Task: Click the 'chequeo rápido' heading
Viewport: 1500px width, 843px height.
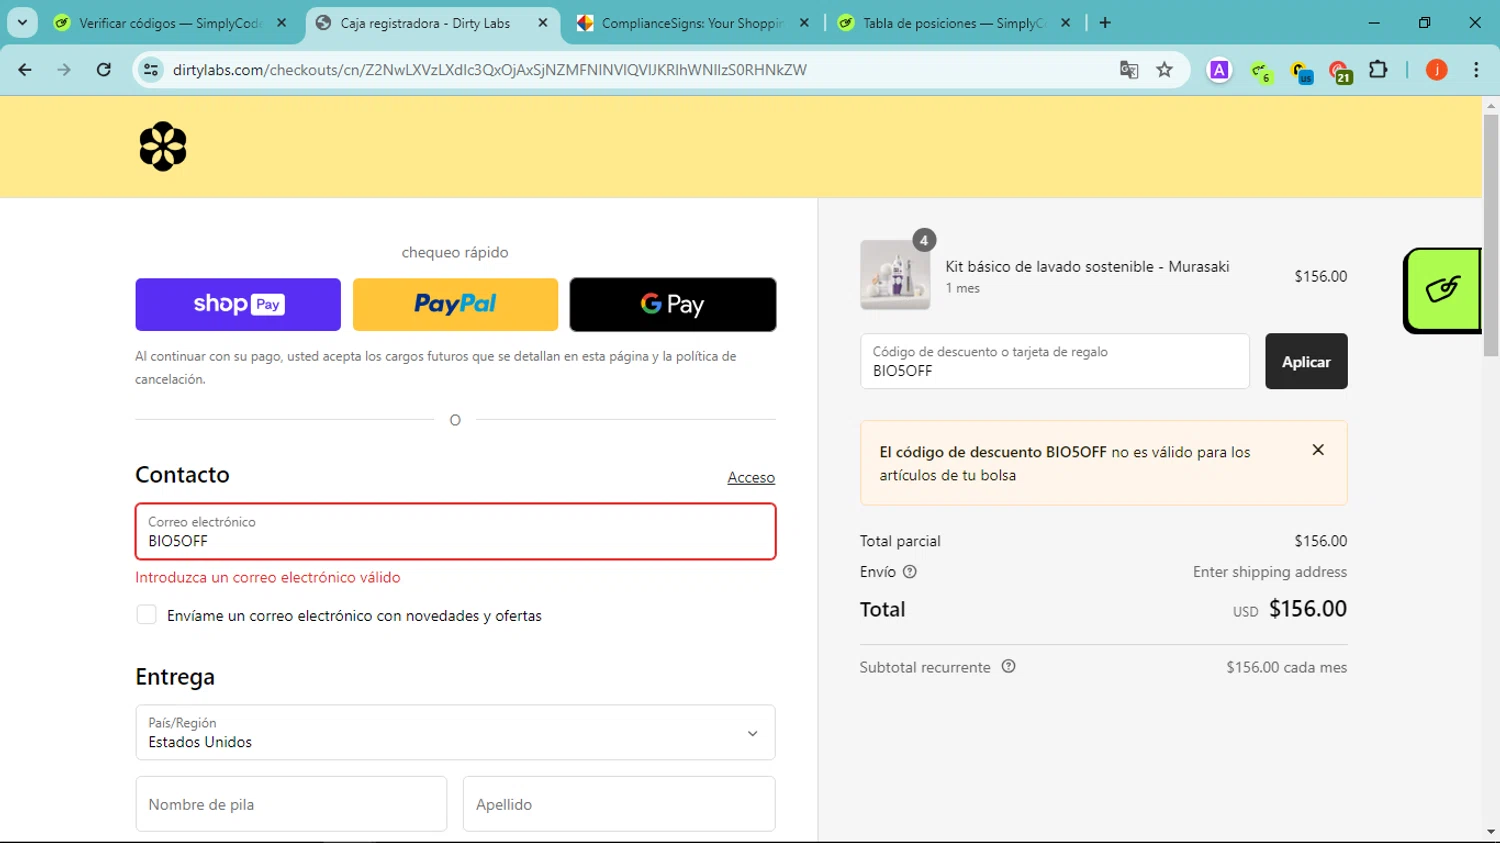Action: tap(455, 252)
